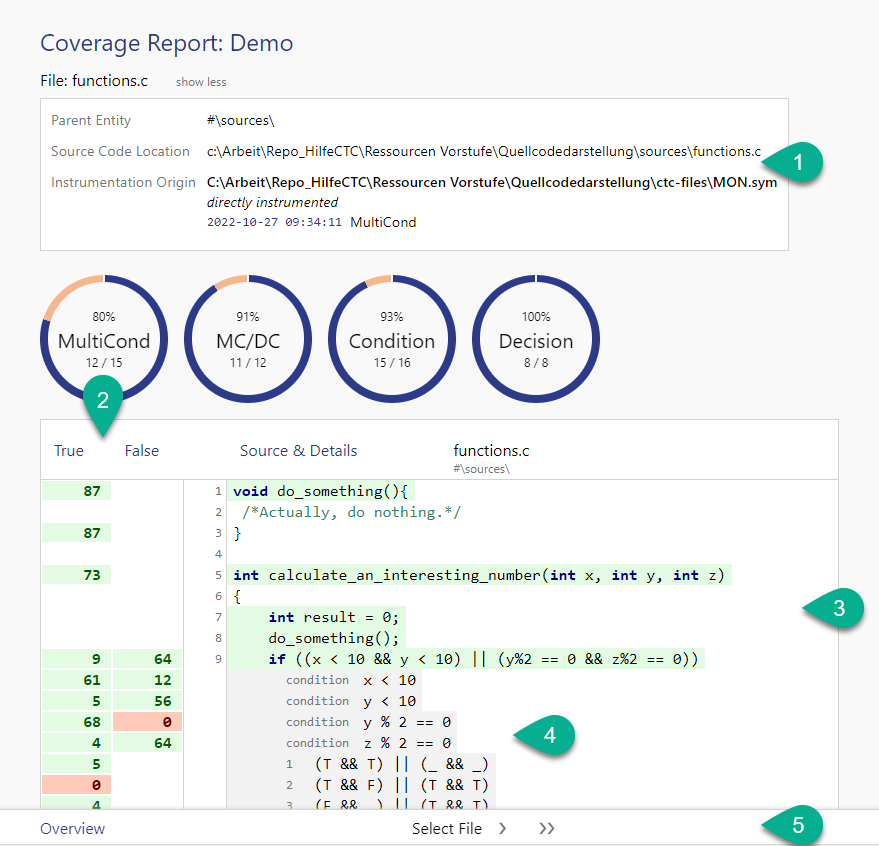Select the Condition coverage donut chart
Viewport: 879px width, 846px height.
click(x=392, y=340)
